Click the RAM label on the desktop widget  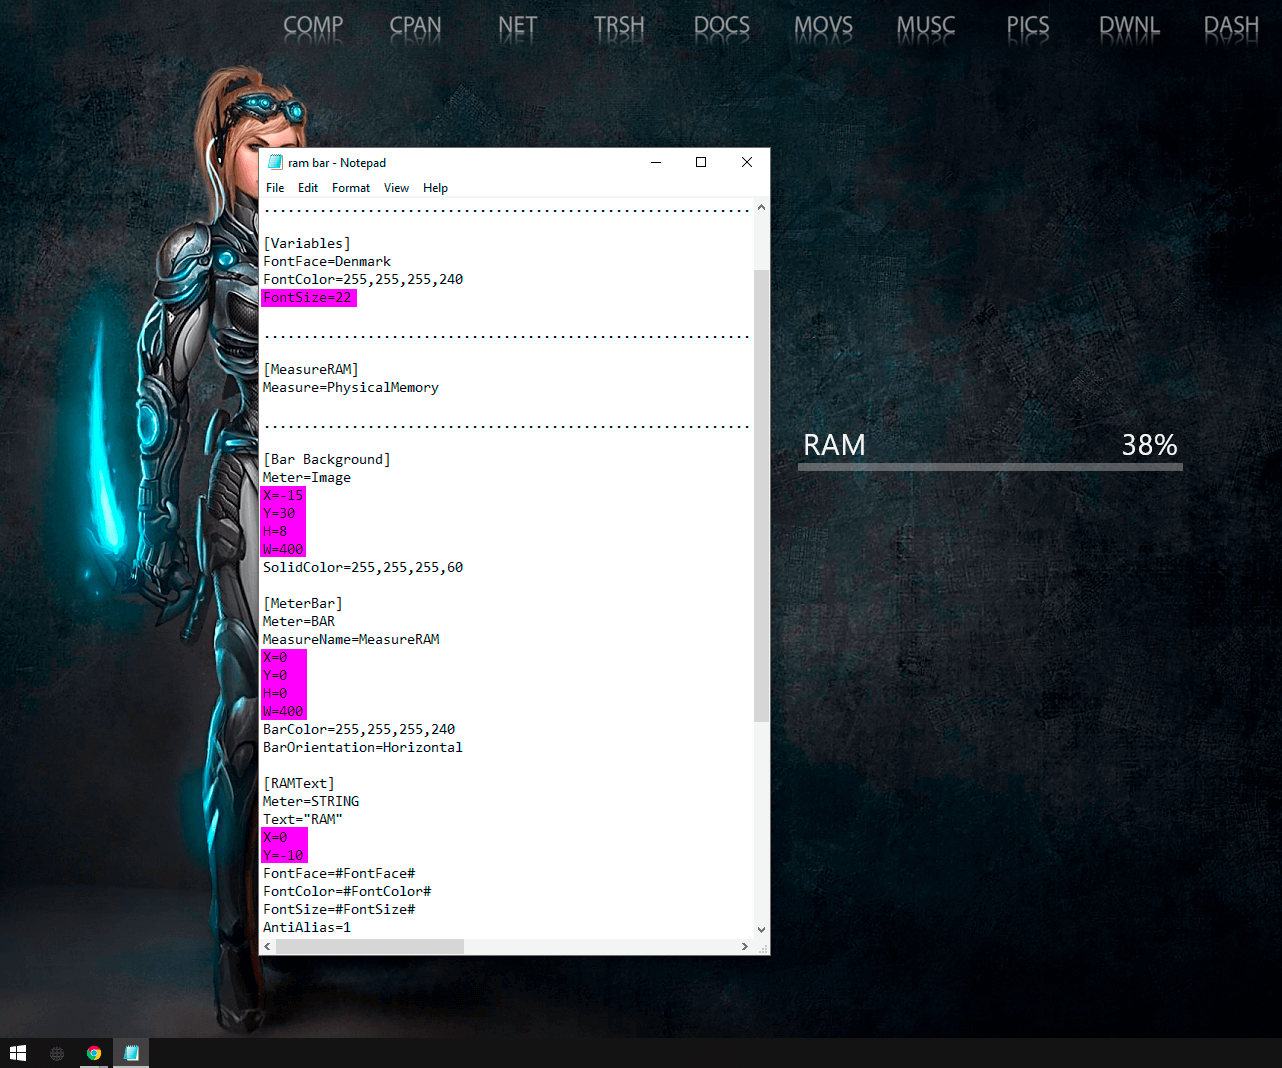834,445
